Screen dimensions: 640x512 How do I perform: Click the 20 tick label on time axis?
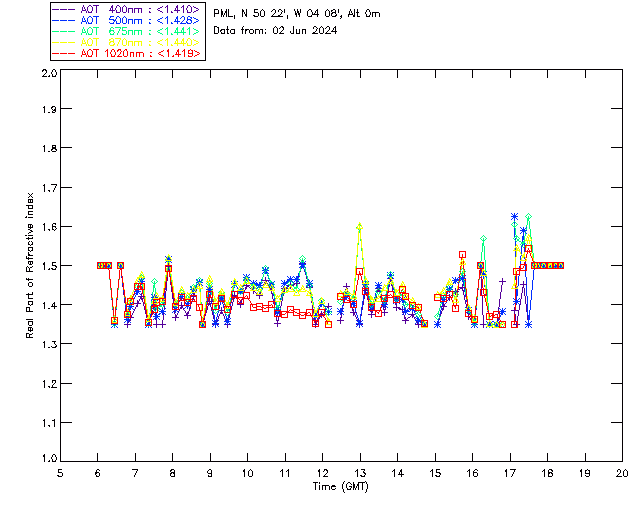[622, 473]
